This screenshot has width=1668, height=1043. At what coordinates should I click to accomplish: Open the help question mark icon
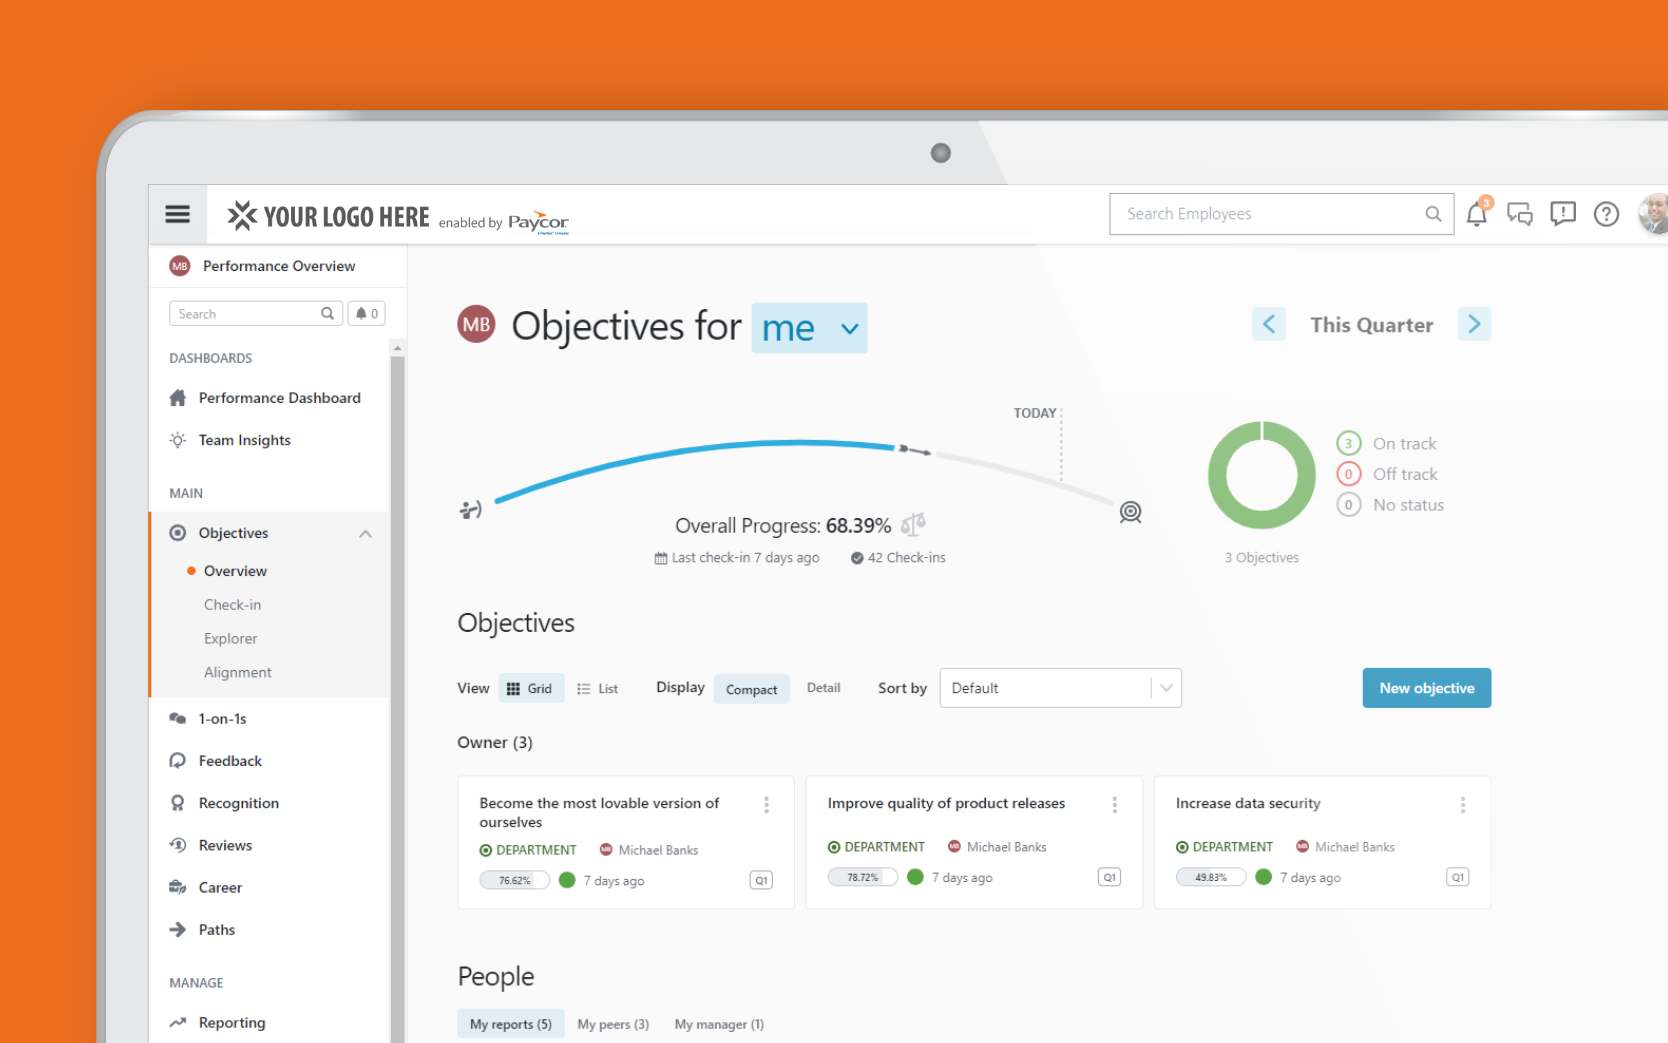[x=1606, y=214]
